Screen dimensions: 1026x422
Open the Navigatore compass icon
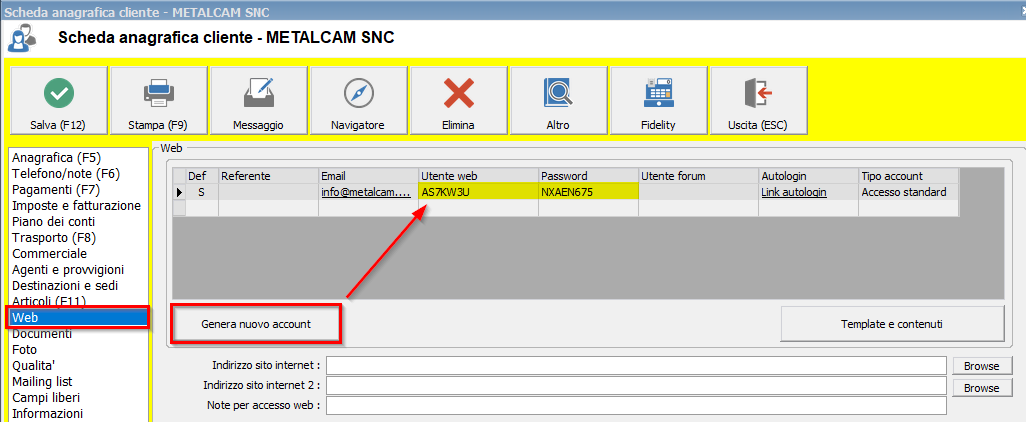[x=358, y=93]
